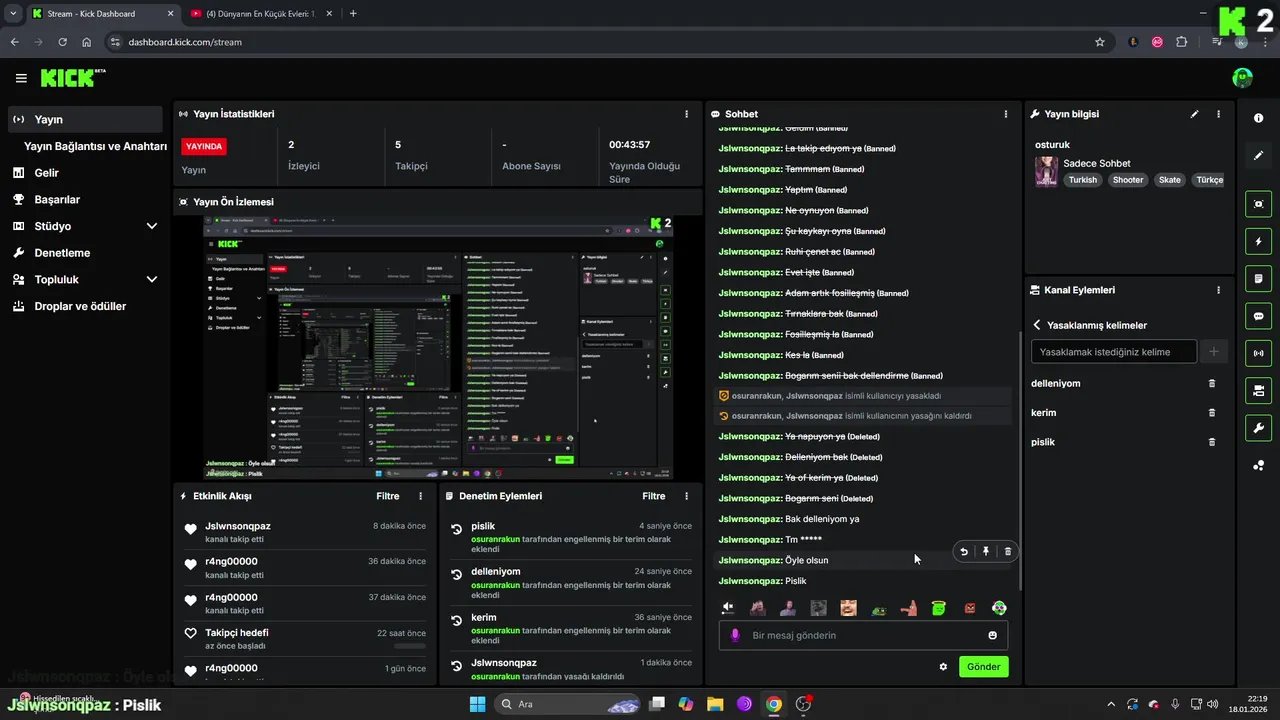The width and height of the screenshot is (1280, 720).
Task: Open the Denetim Eylemleri three-dot menu
Action: point(686,496)
